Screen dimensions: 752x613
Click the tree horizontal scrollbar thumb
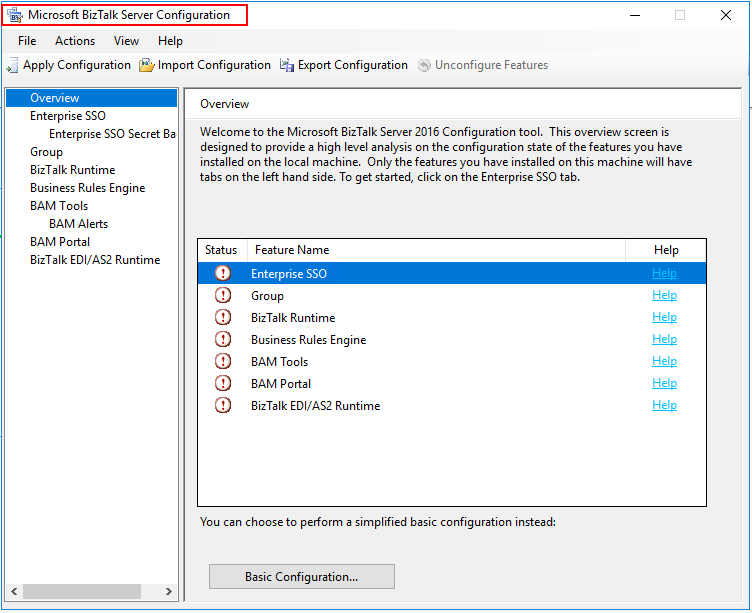pyautogui.click(x=82, y=591)
